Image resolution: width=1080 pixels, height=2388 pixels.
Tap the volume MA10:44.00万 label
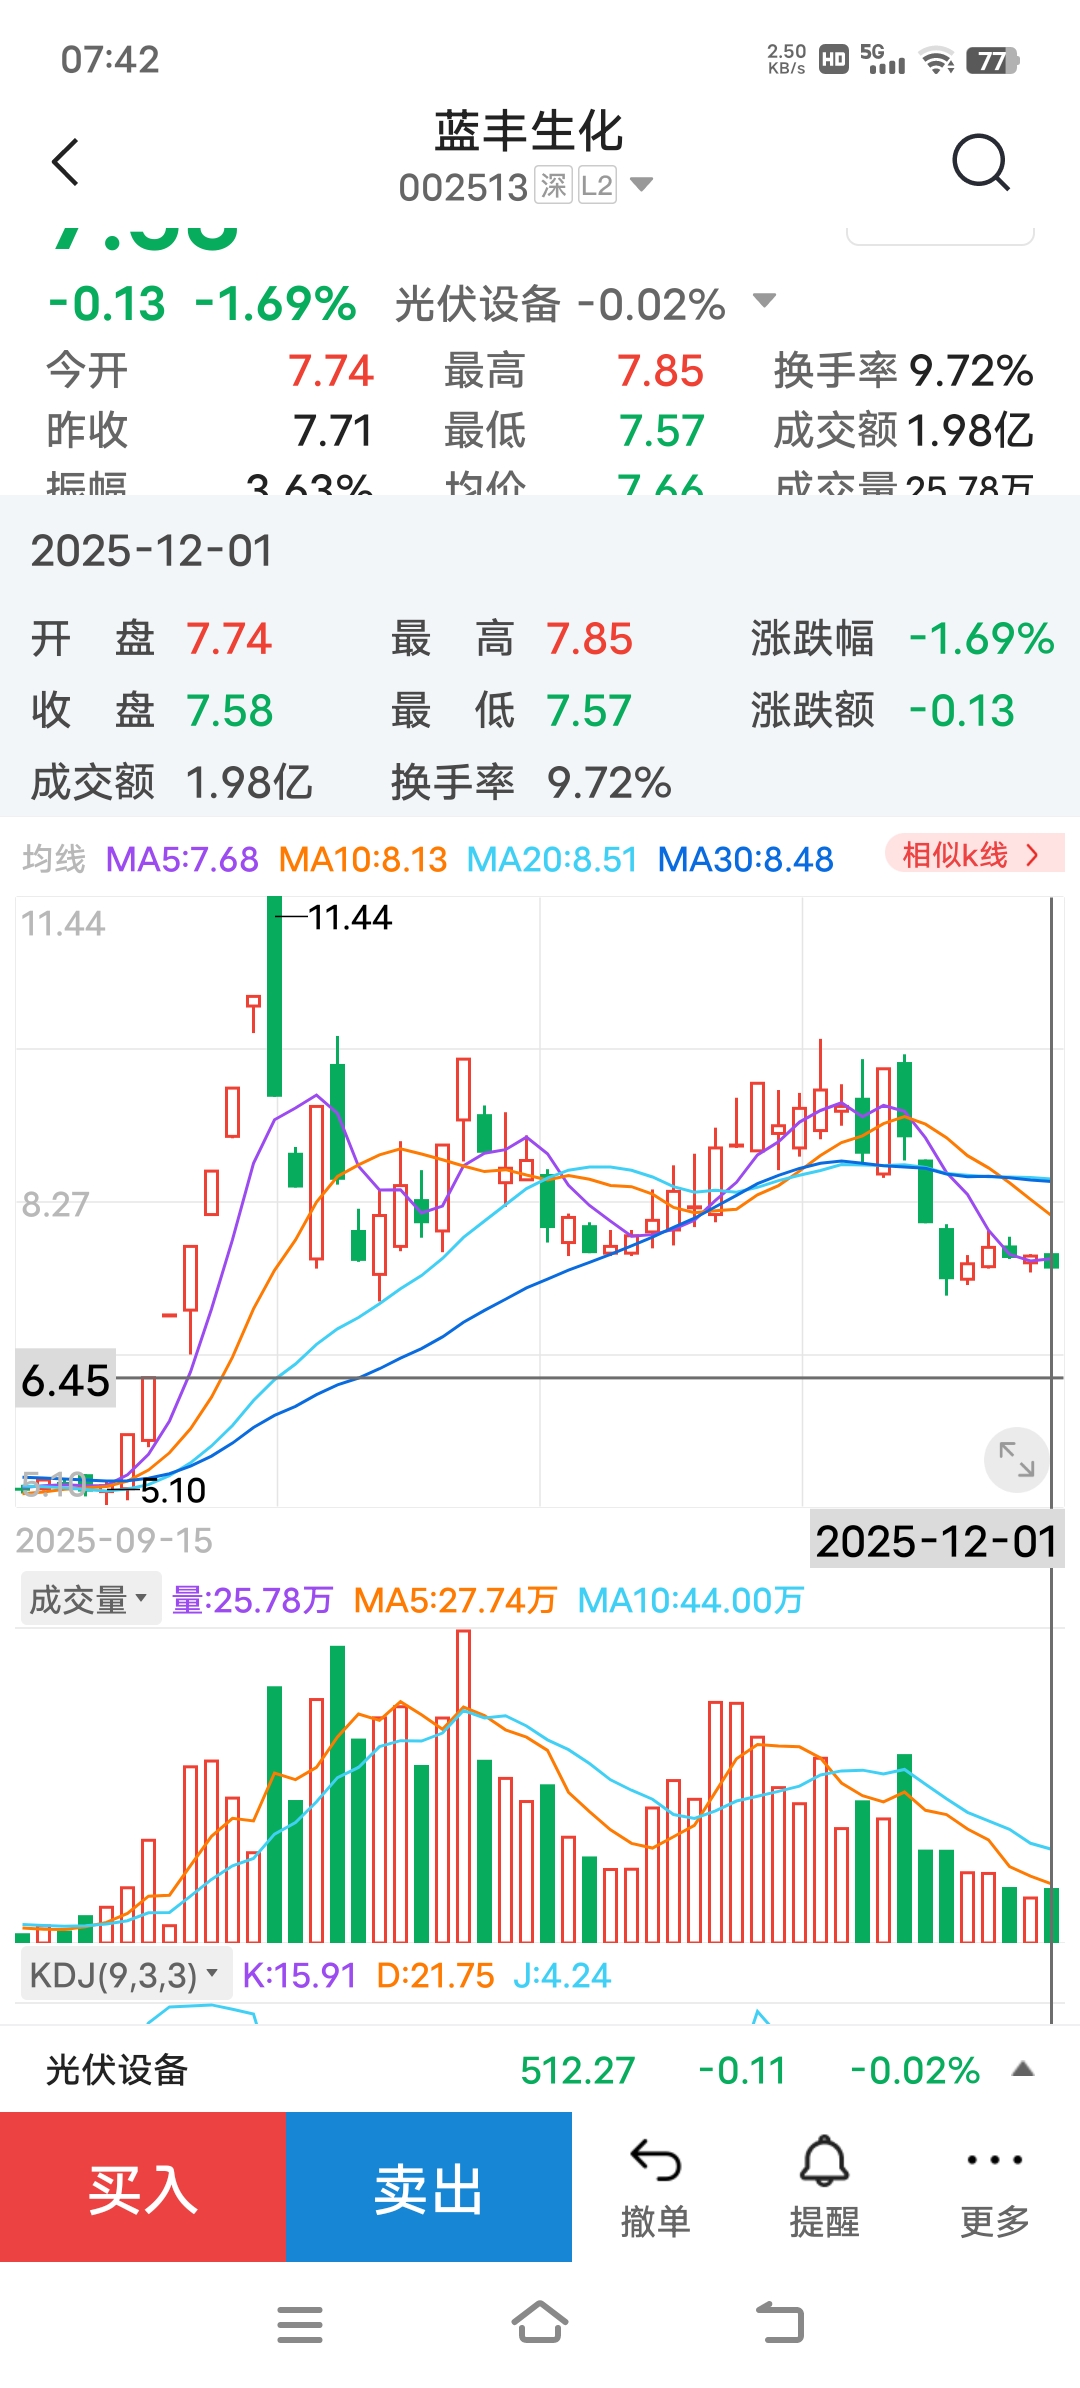[x=691, y=1600]
